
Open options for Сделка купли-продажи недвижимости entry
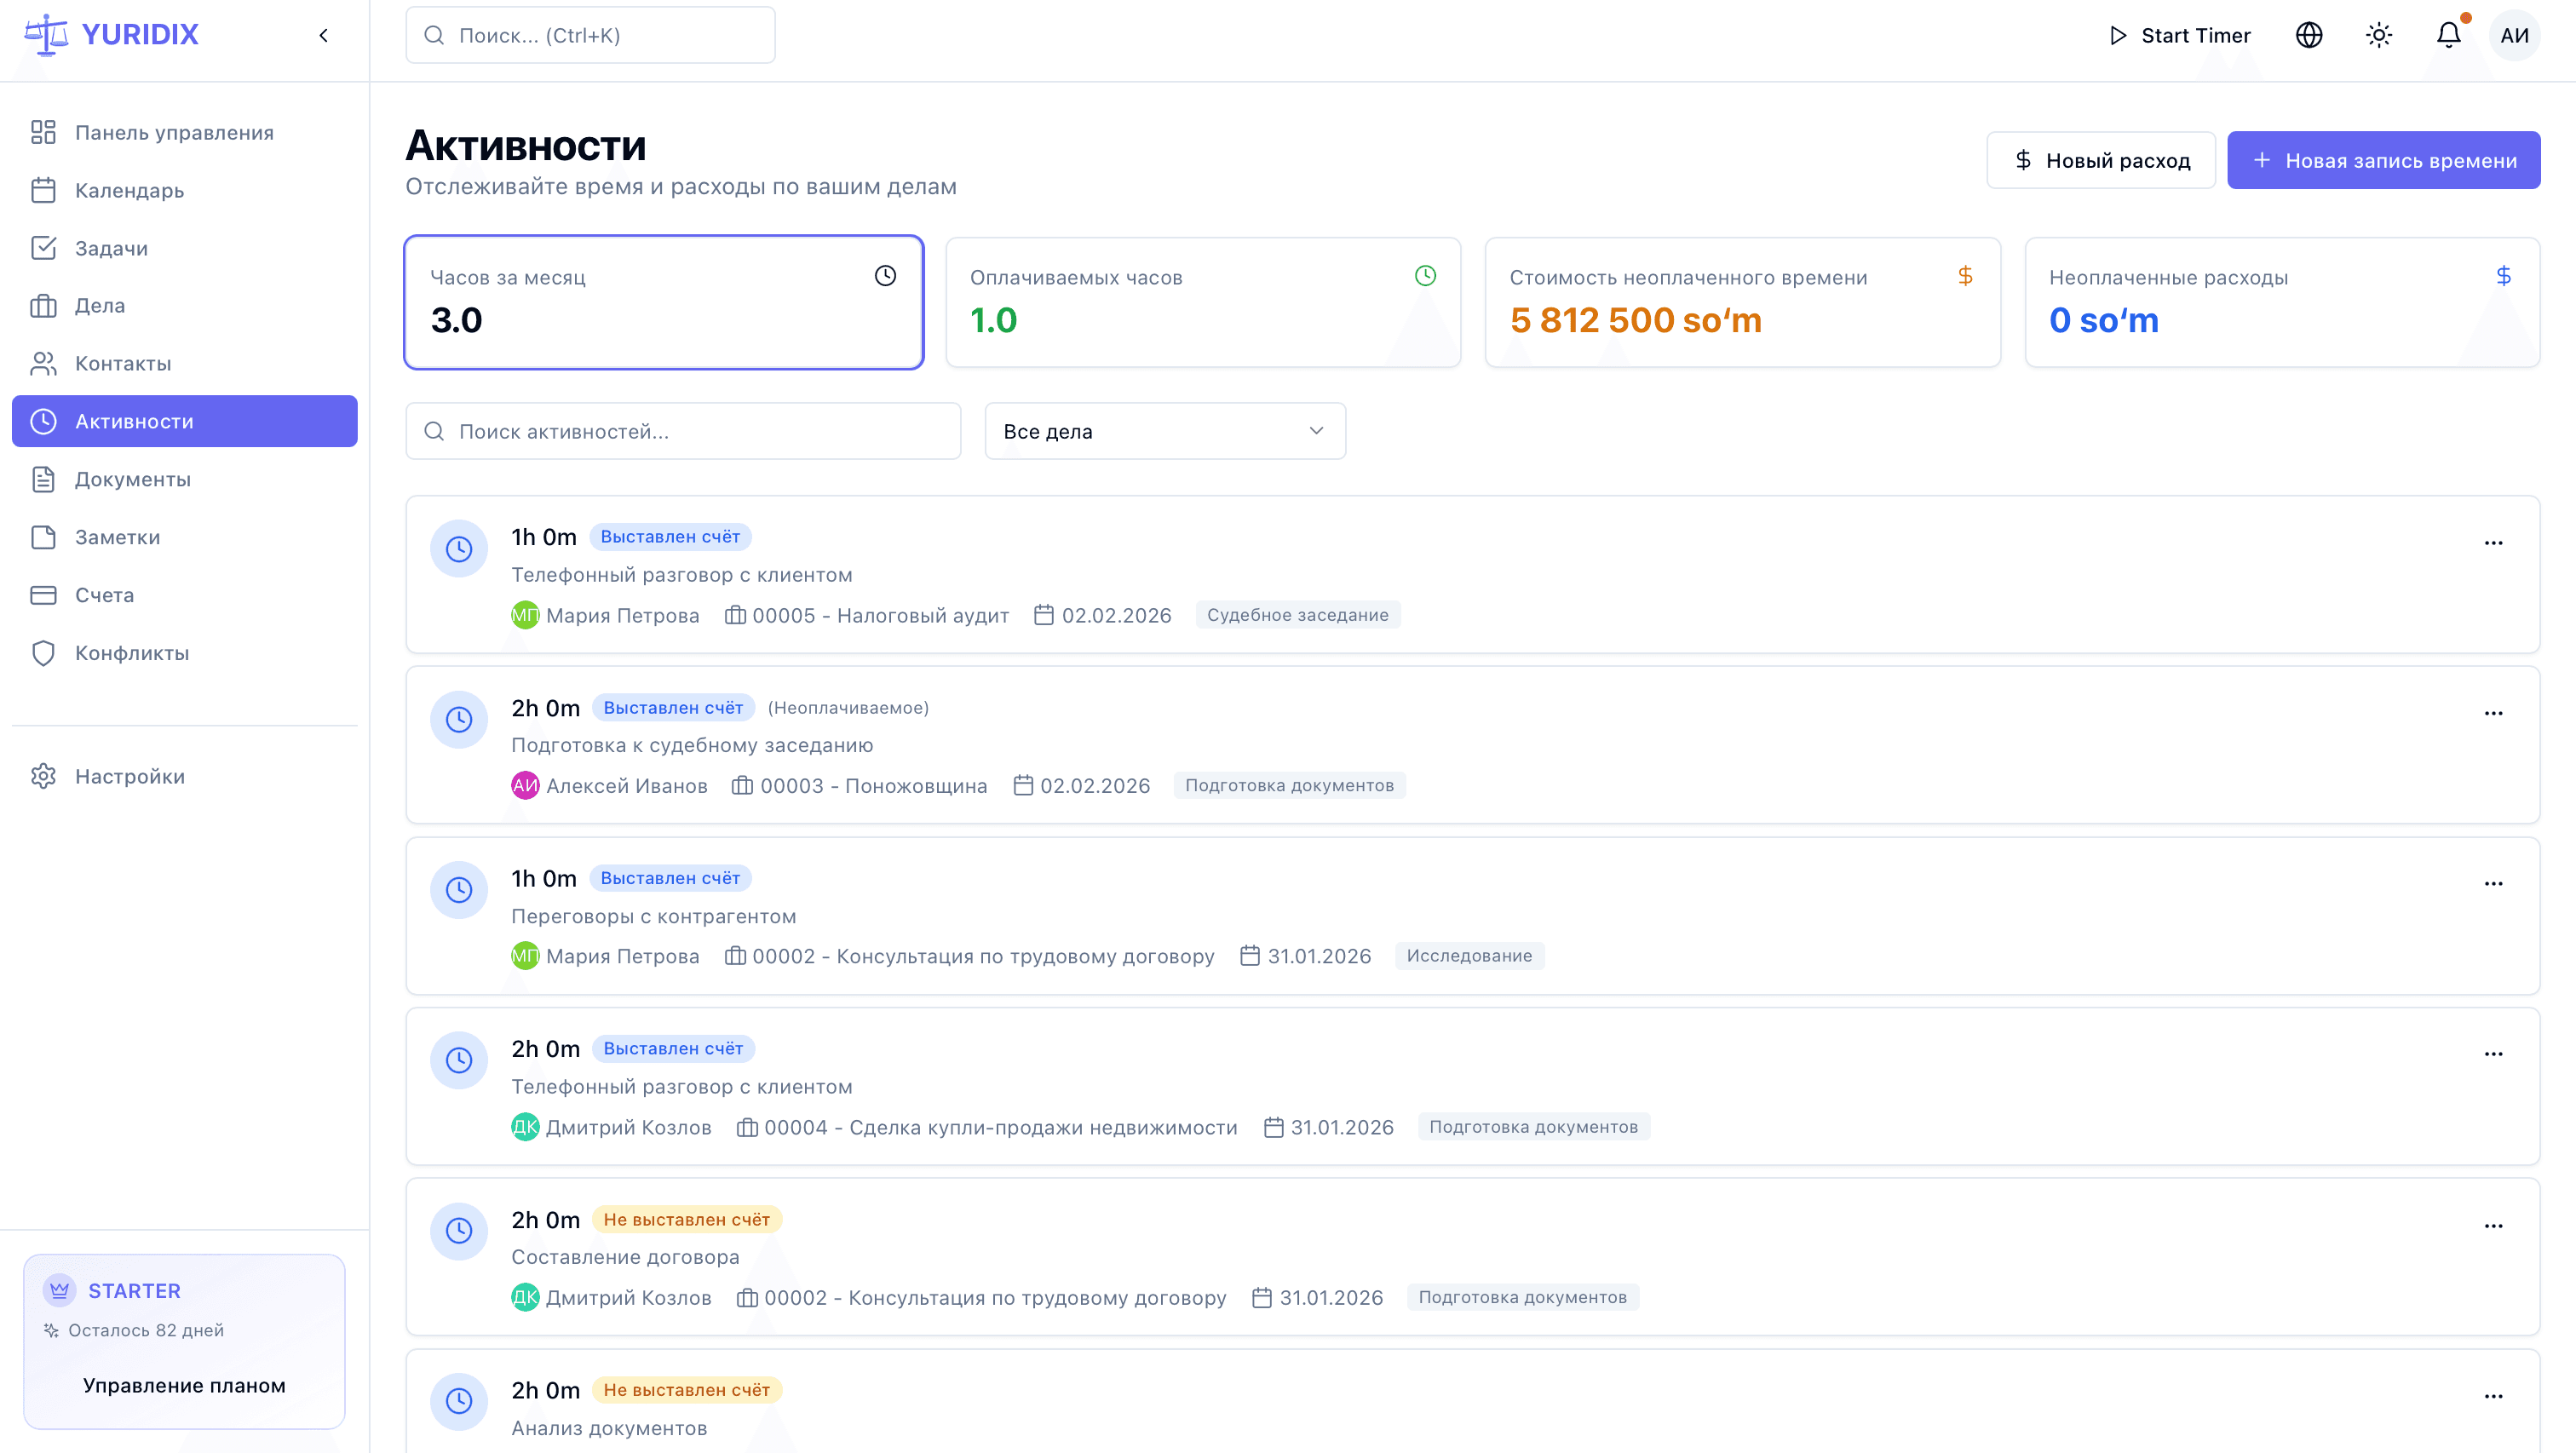coord(2494,1054)
